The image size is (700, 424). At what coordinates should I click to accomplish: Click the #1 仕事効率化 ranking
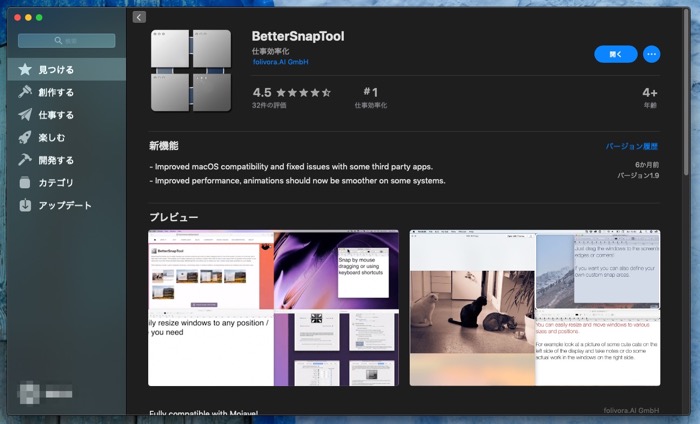point(371,97)
